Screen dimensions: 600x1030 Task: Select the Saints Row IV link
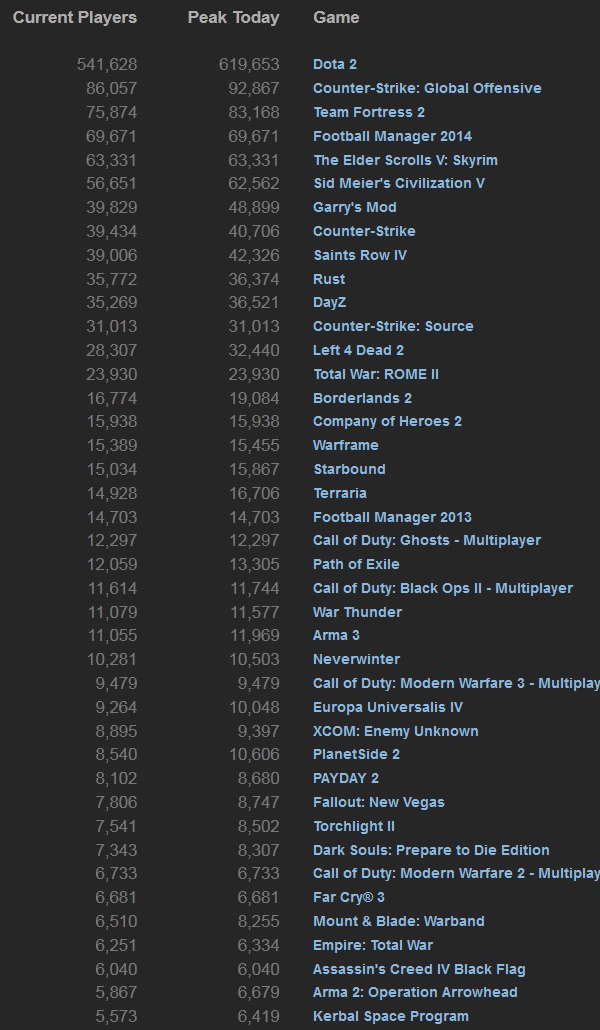click(360, 255)
